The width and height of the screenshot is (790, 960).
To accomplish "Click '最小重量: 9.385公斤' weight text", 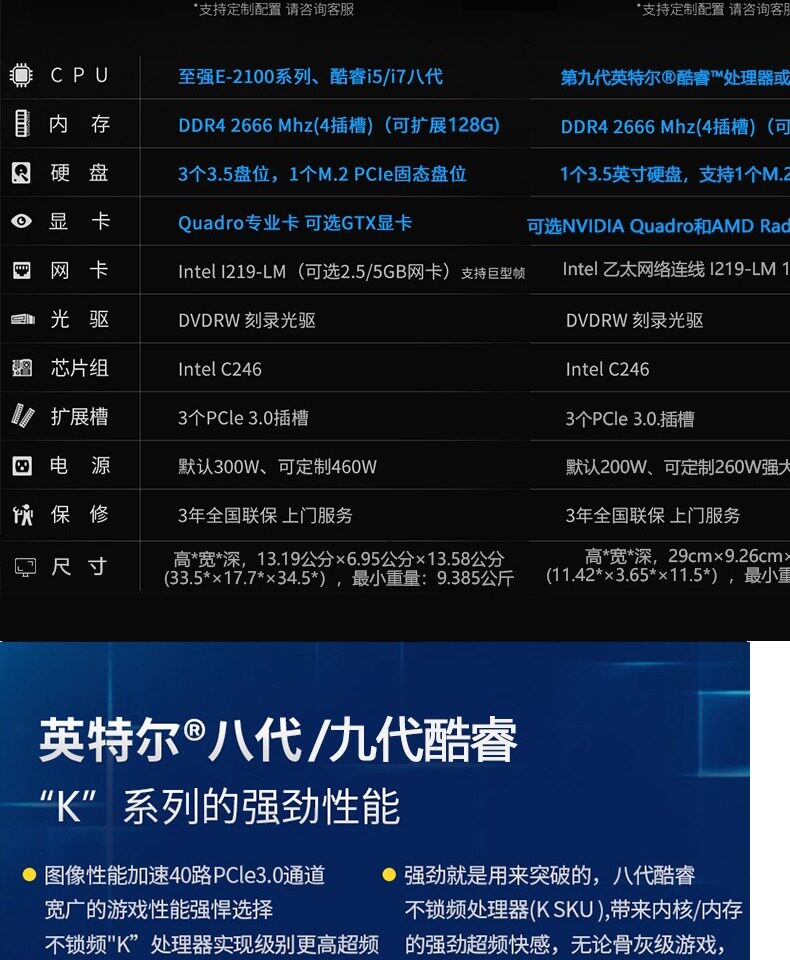I will [x=433, y=578].
